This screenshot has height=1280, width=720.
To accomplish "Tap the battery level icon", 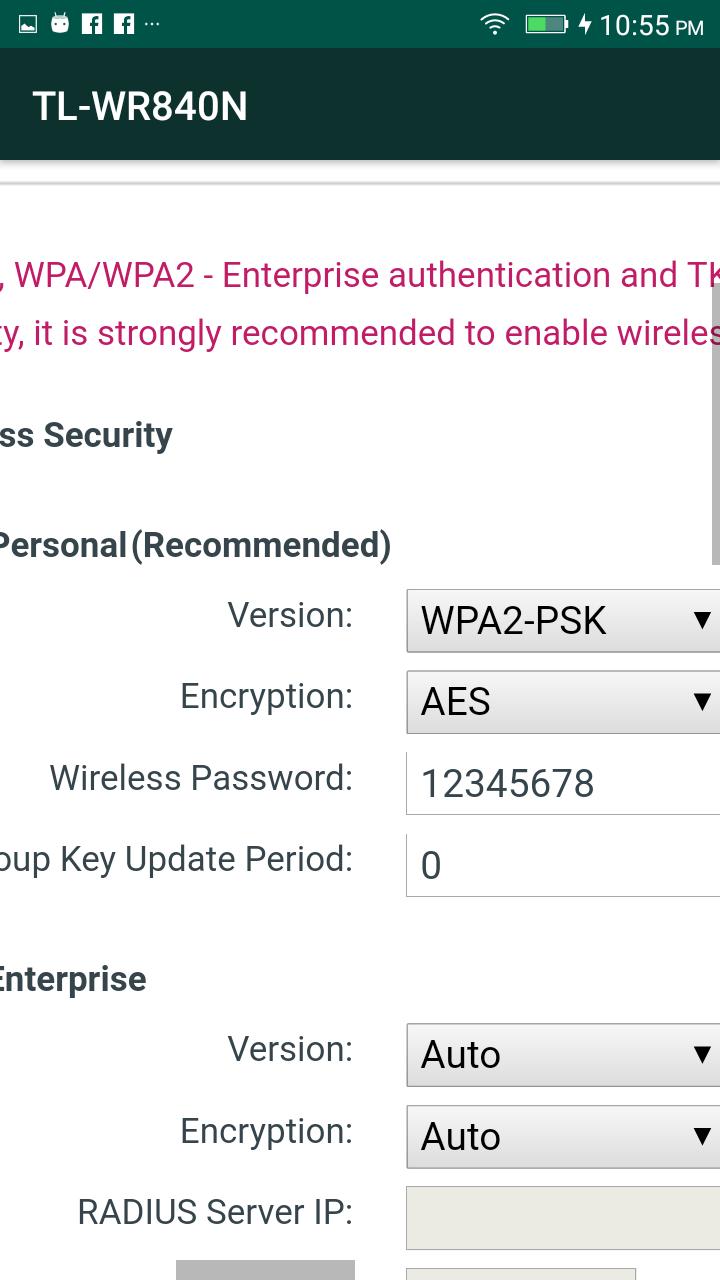I will [546, 24].
